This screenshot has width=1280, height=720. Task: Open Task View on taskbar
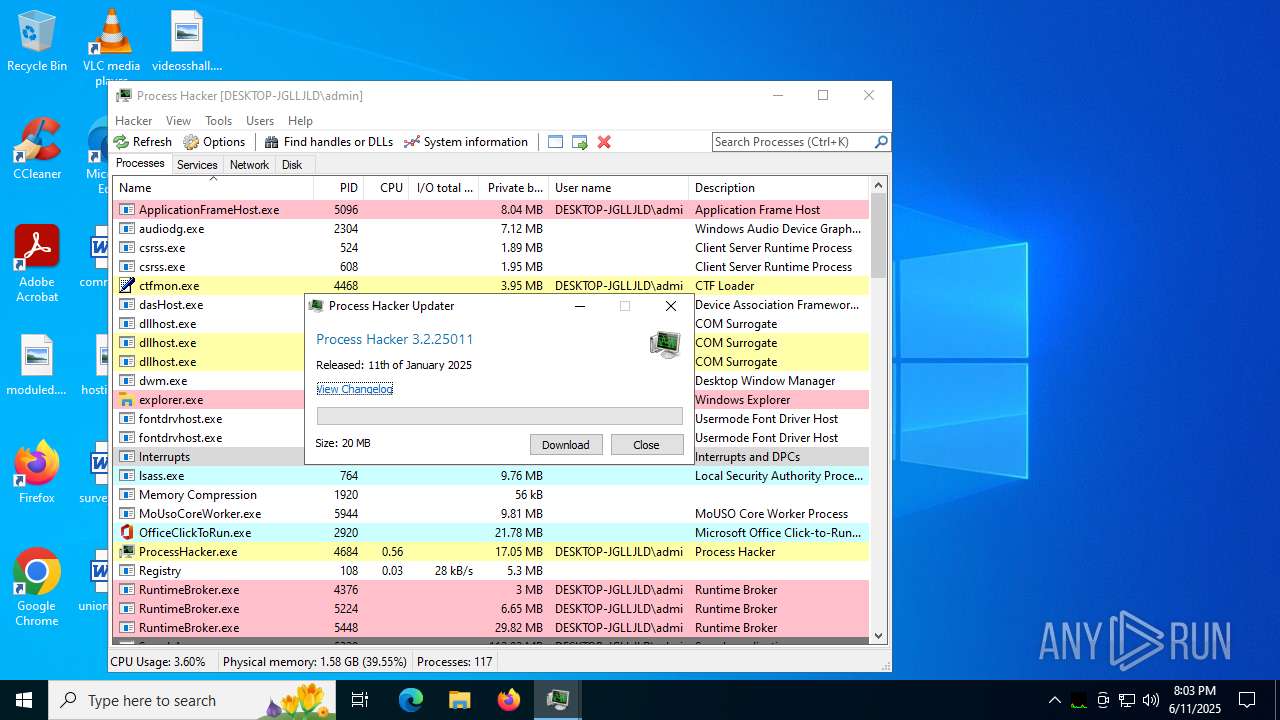tap(361, 700)
